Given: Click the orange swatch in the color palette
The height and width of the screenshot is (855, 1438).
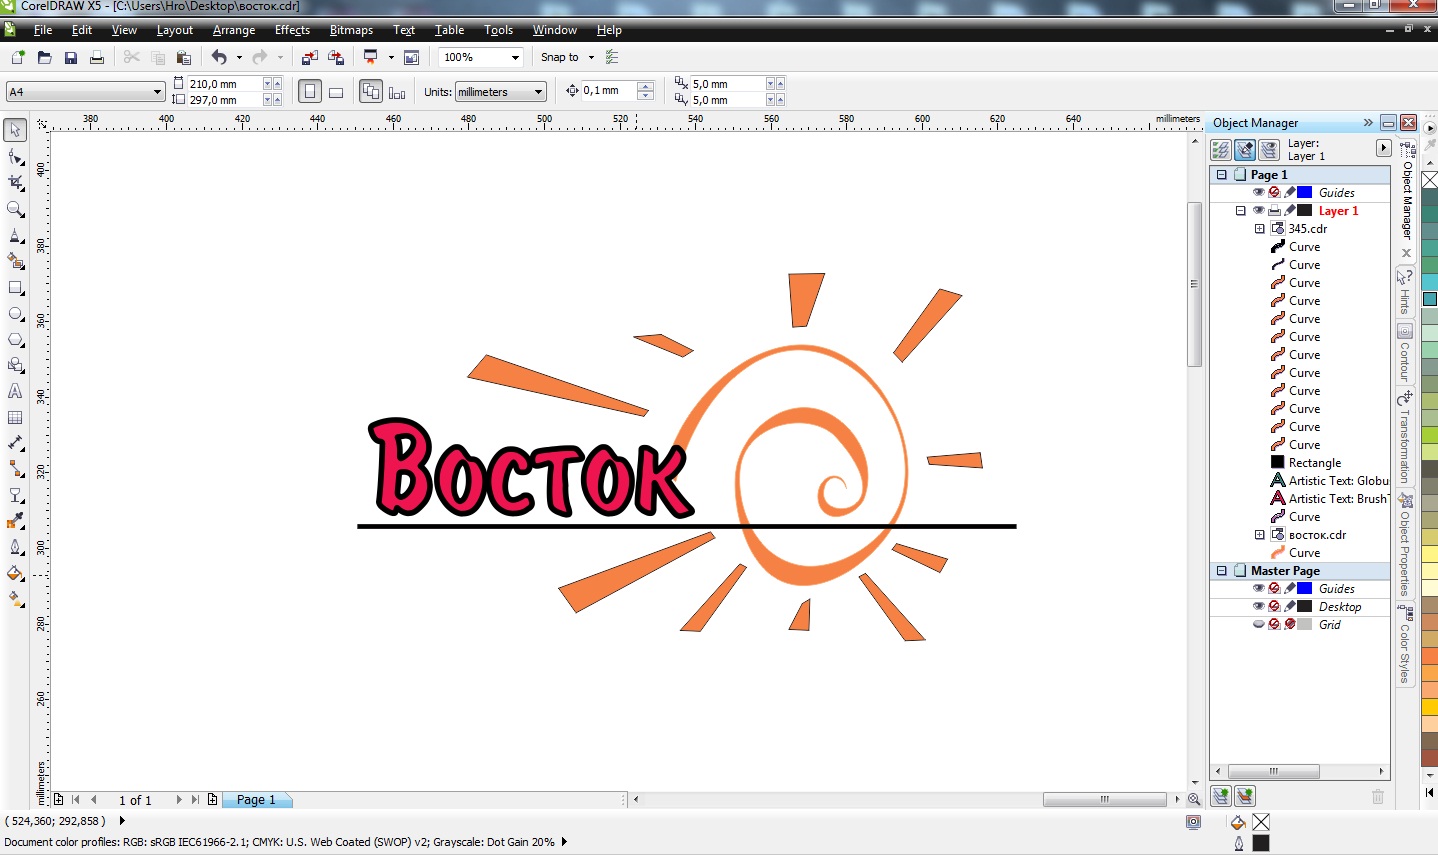Looking at the screenshot, I should (1430, 655).
